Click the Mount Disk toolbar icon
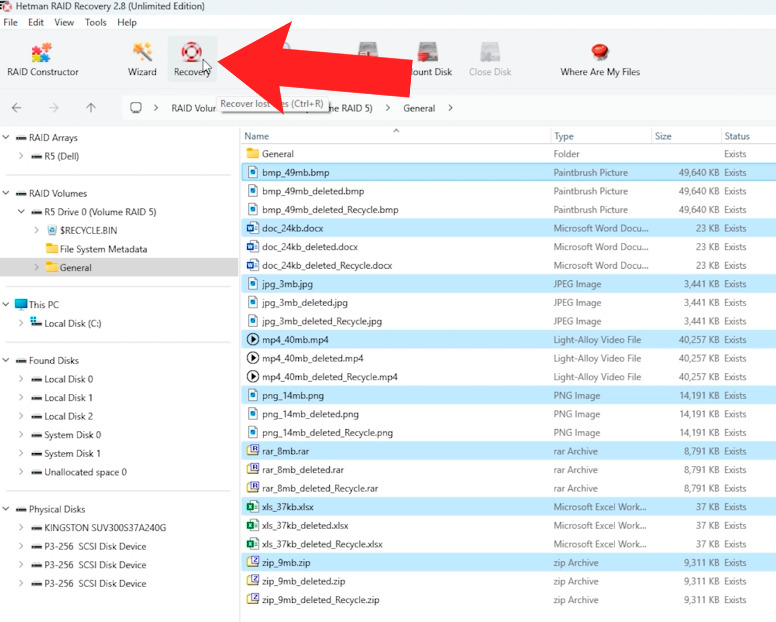 (x=428, y=52)
